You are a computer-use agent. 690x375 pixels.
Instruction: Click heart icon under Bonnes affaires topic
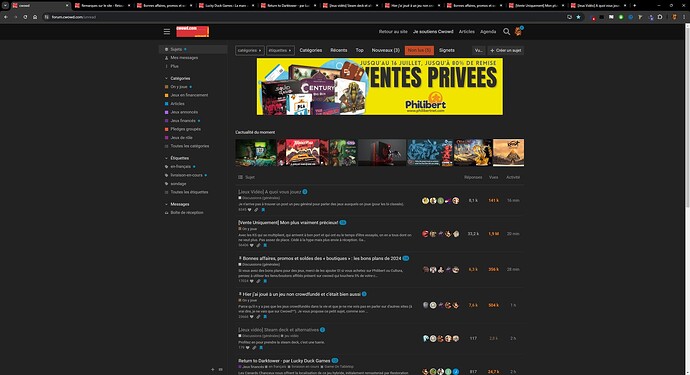pyautogui.click(x=252, y=281)
